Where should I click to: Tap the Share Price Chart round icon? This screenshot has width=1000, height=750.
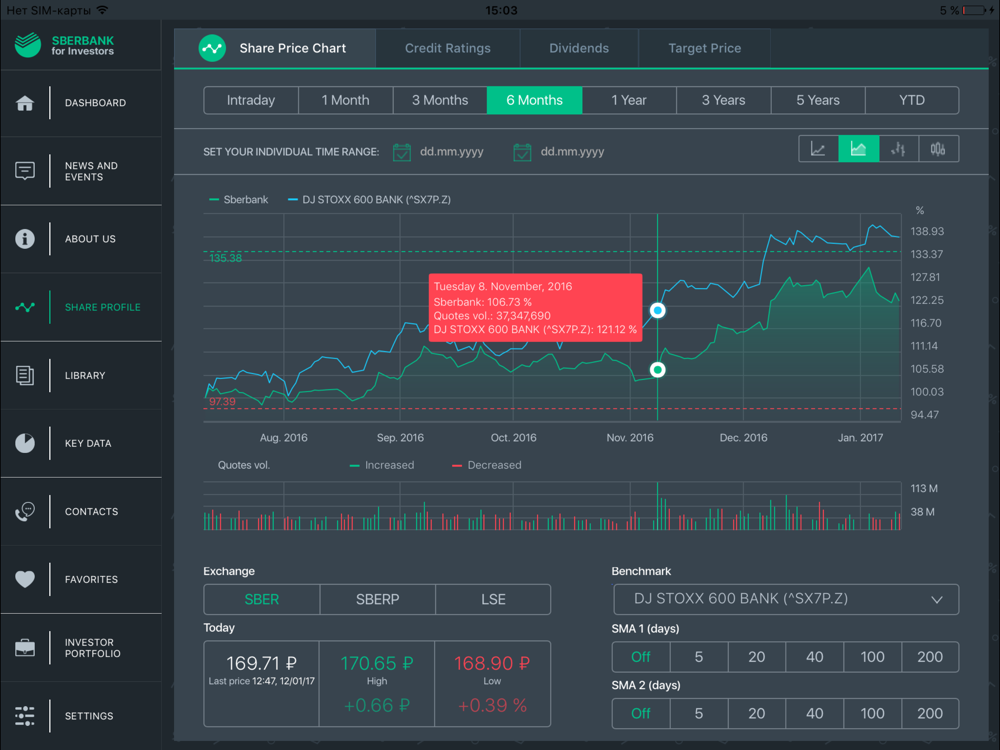pos(212,48)
